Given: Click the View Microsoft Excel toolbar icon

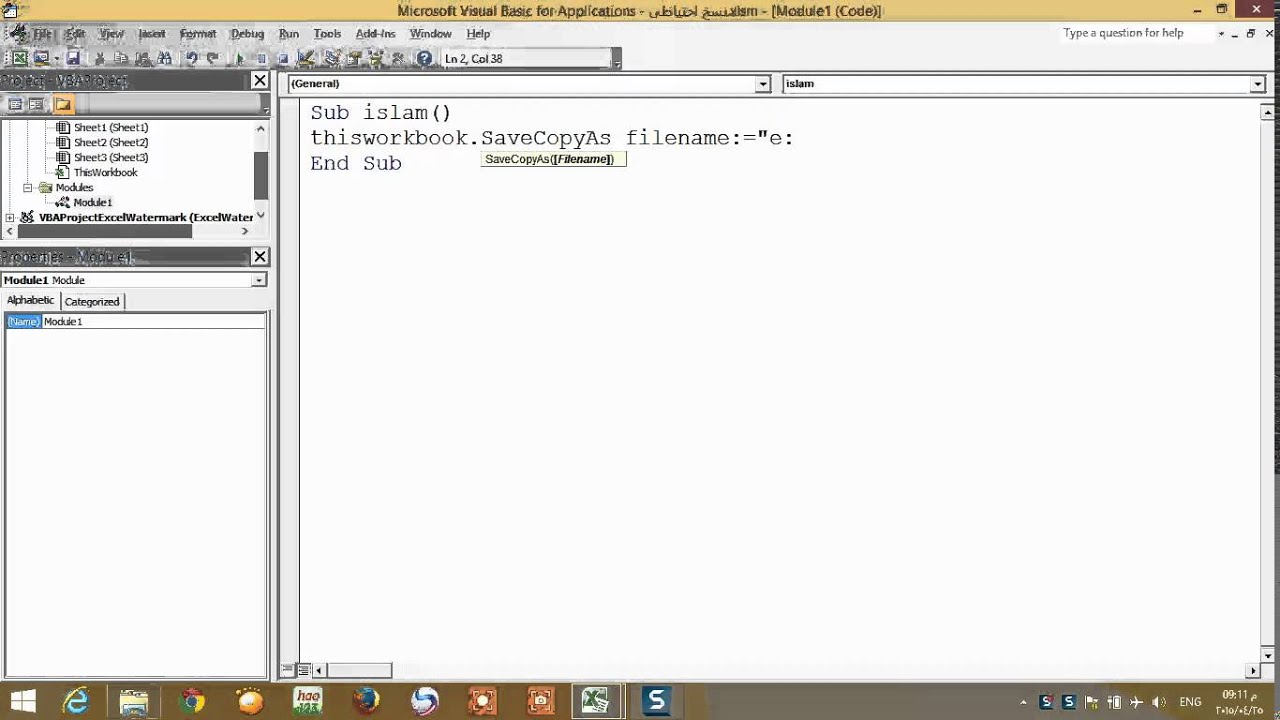Looking at the screenshot, I should click(x=20, y=58).
